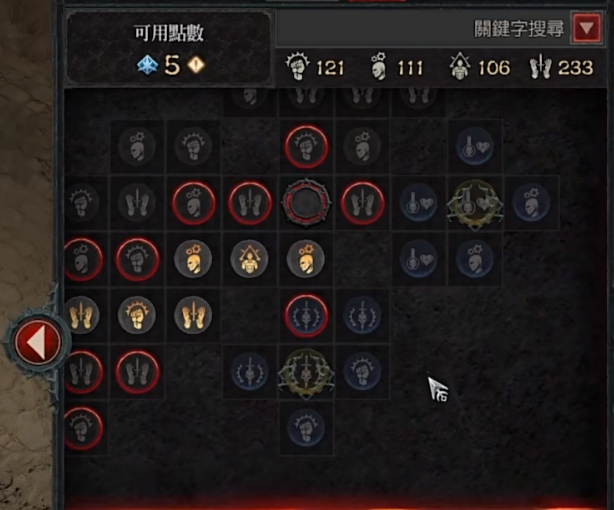Image resolution: width=614 pixels, height=510 pixels.
Task: Click the Dexterity hands stat icon showing 233
Action: 540,67
